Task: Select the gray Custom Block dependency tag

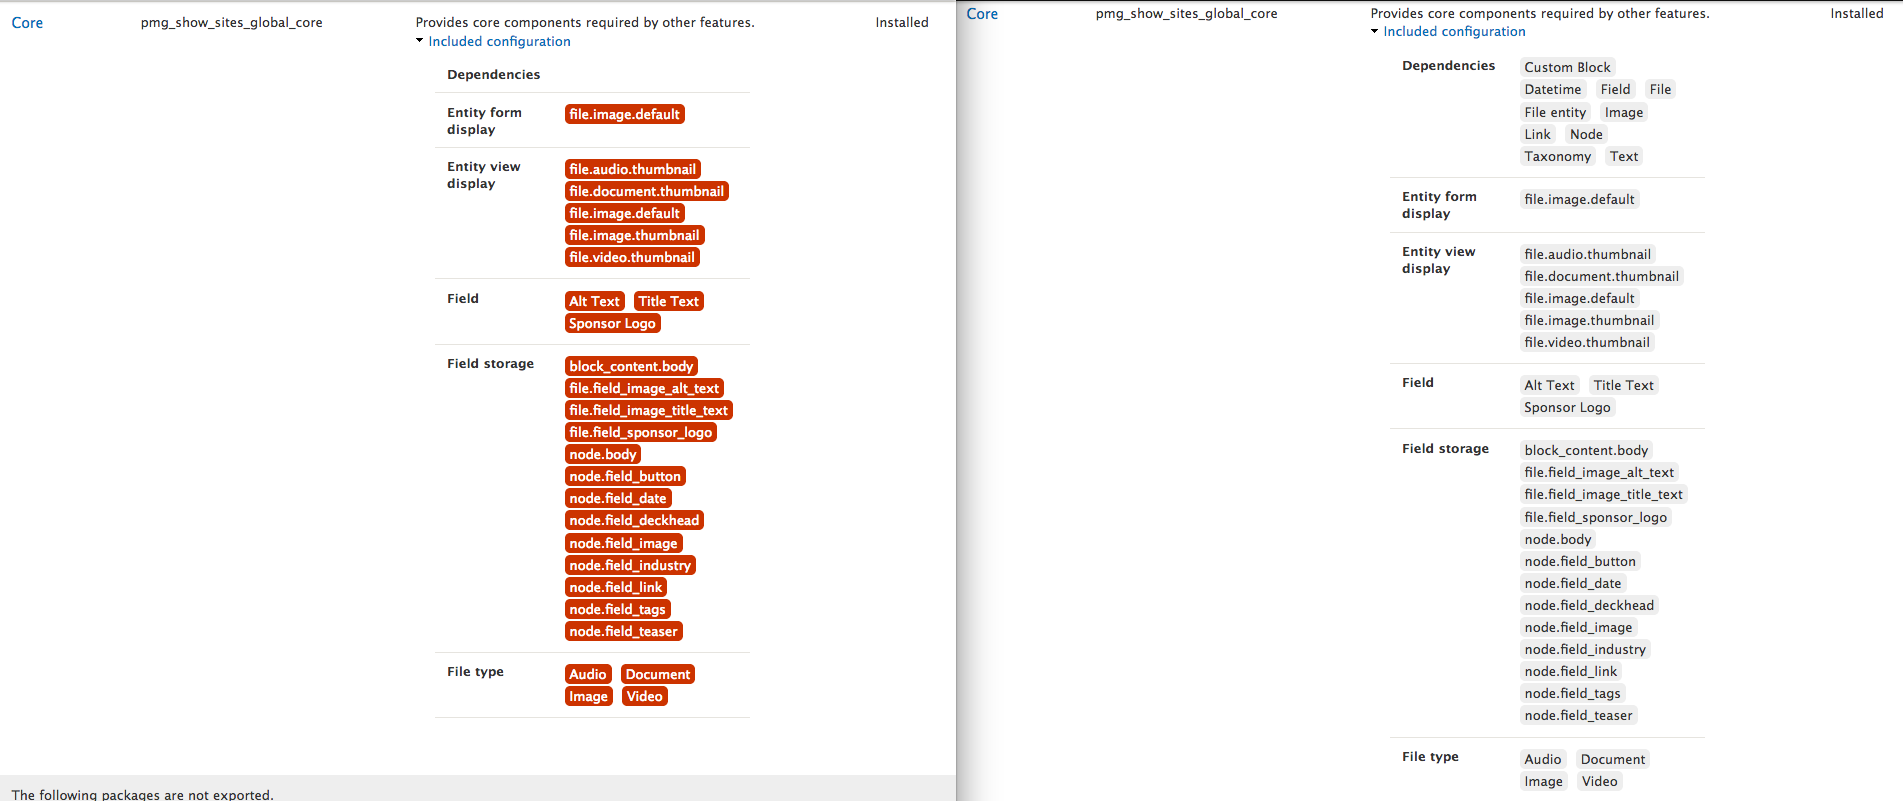Action: (1568, 67)
